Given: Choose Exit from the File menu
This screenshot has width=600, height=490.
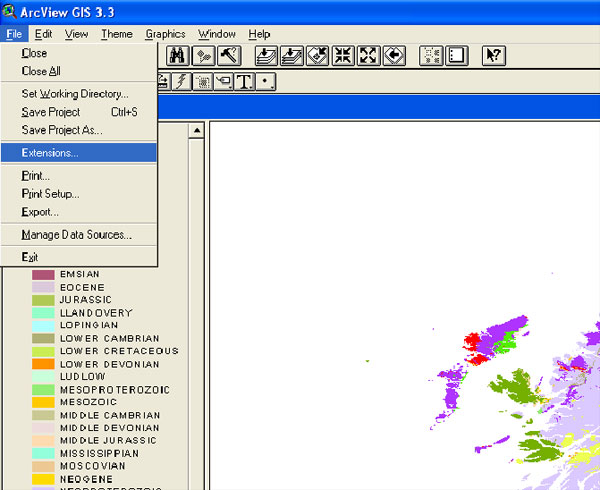Looking at the screenshot, I should pos(79,257).
